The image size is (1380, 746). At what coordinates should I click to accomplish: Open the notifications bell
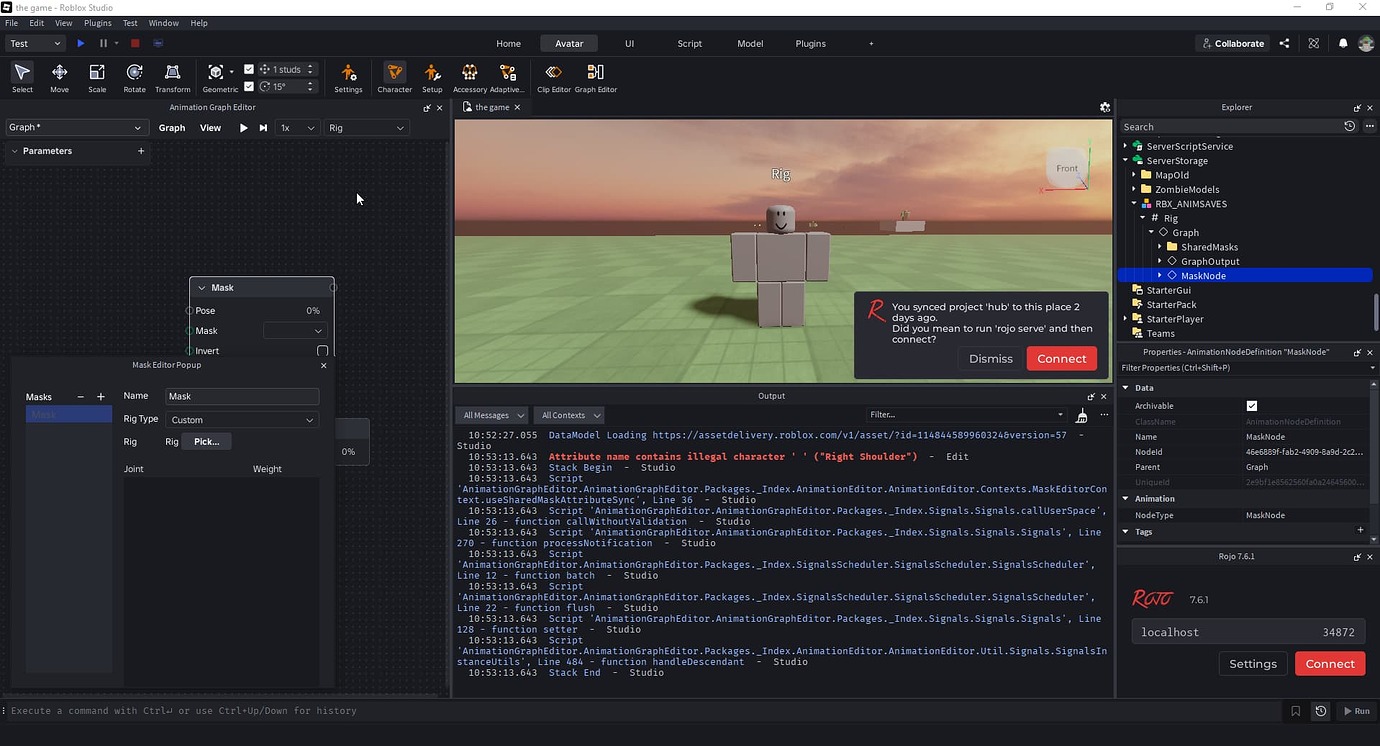[1343, 43]
